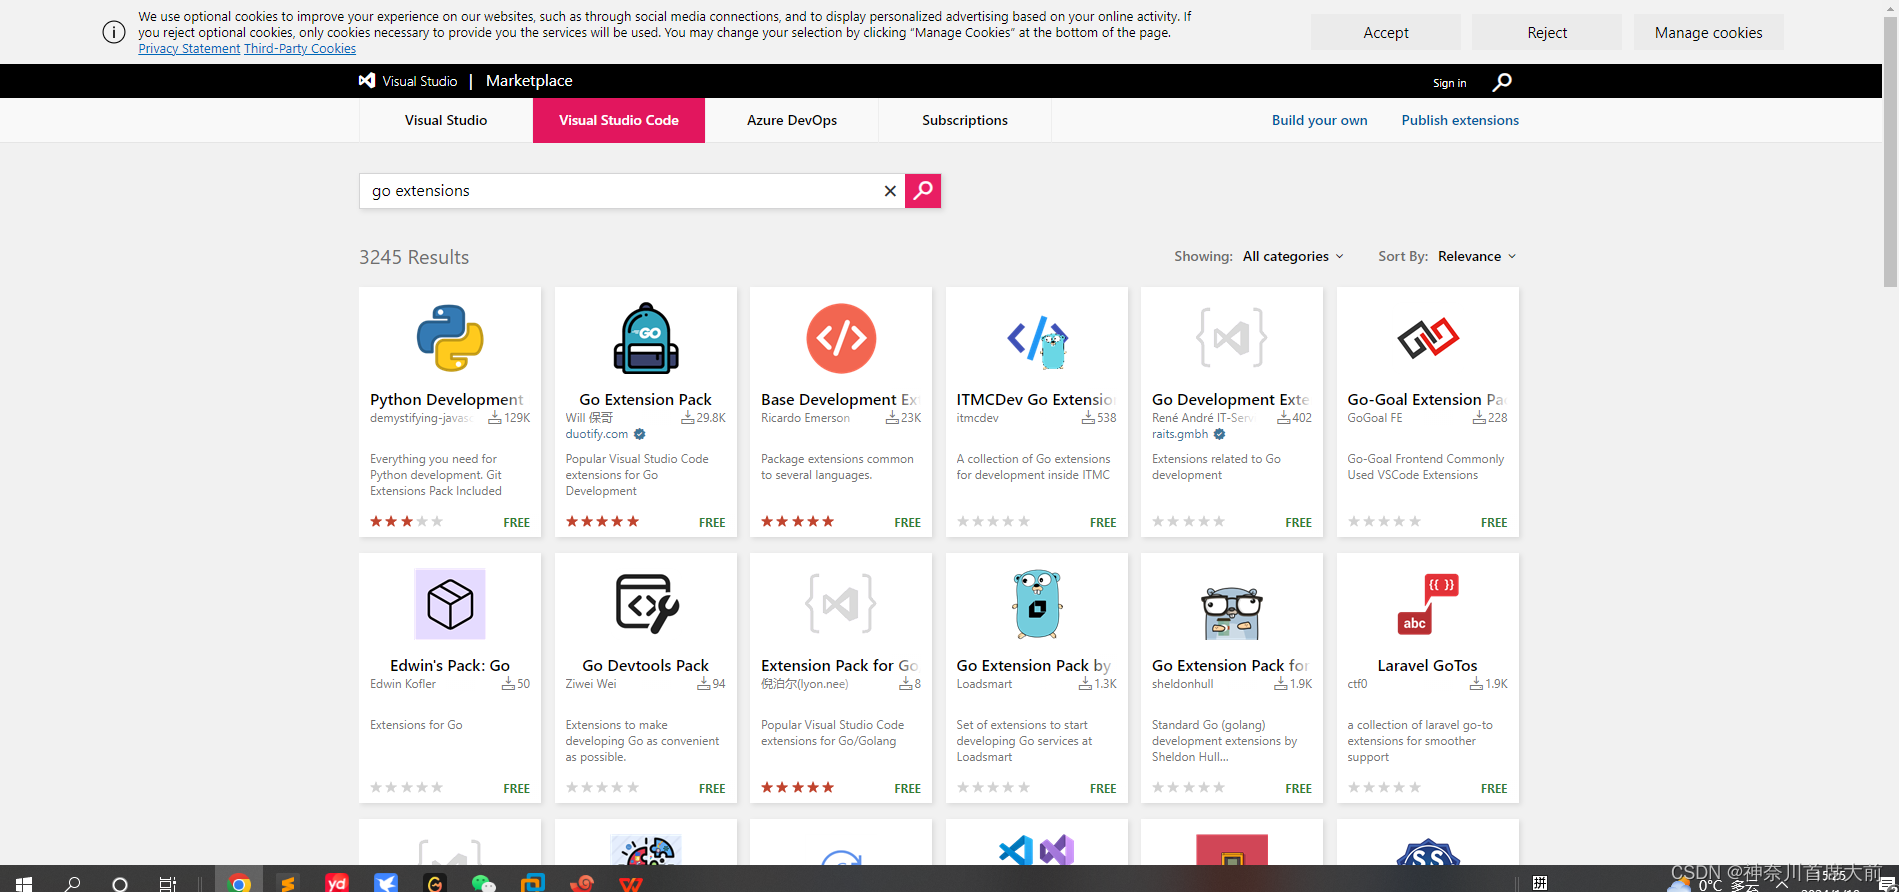Open sheldonhull Go Extension Pack gopher-with-glasses icon
This screenshot has height=892, width=1899.
coord(1232,612)
